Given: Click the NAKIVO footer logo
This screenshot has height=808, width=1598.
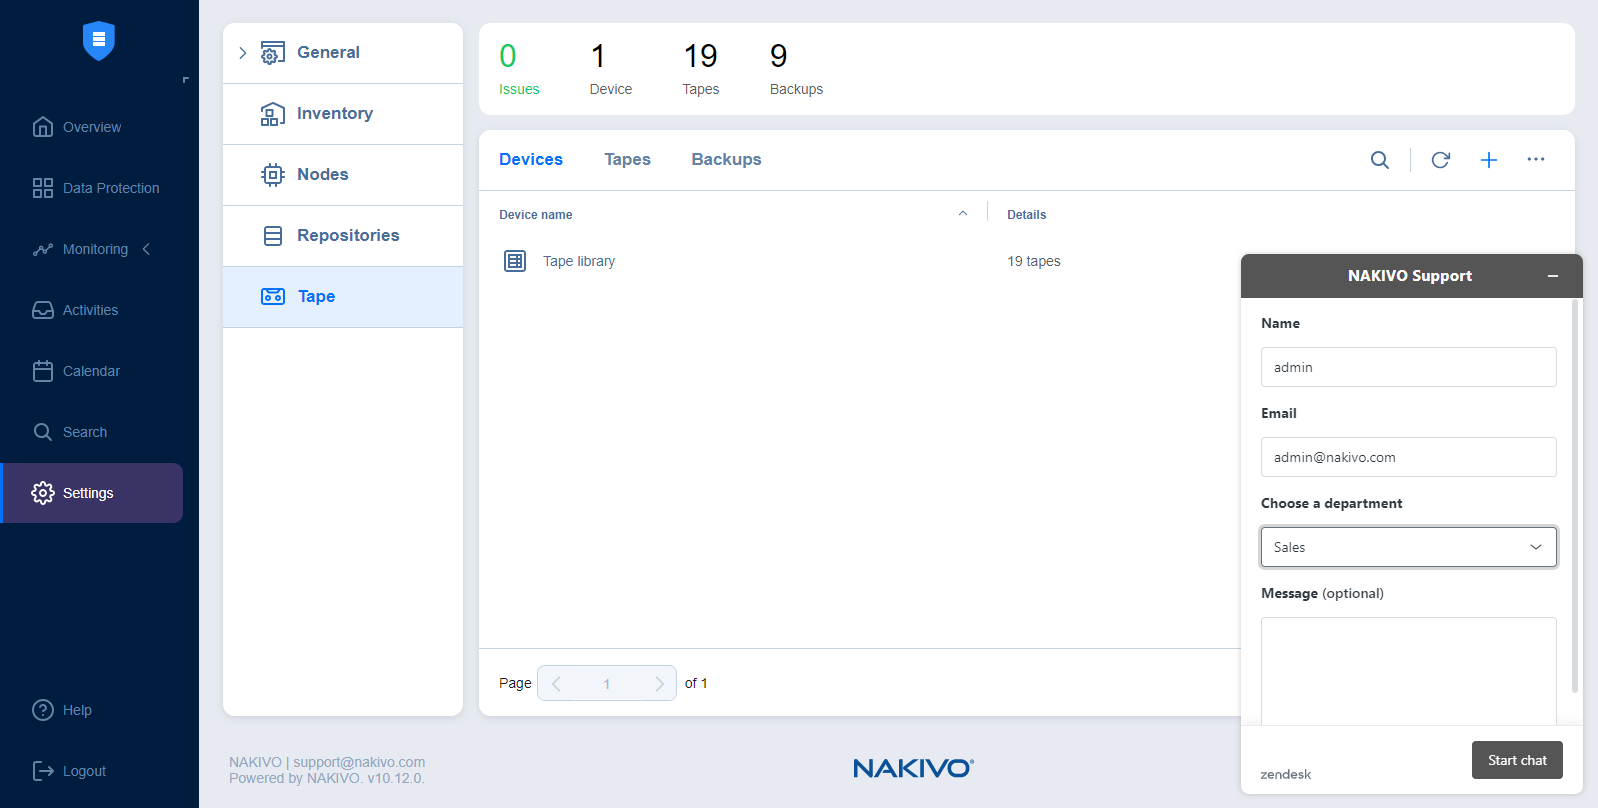Looking at the screenshot, I should click(913, 768).
